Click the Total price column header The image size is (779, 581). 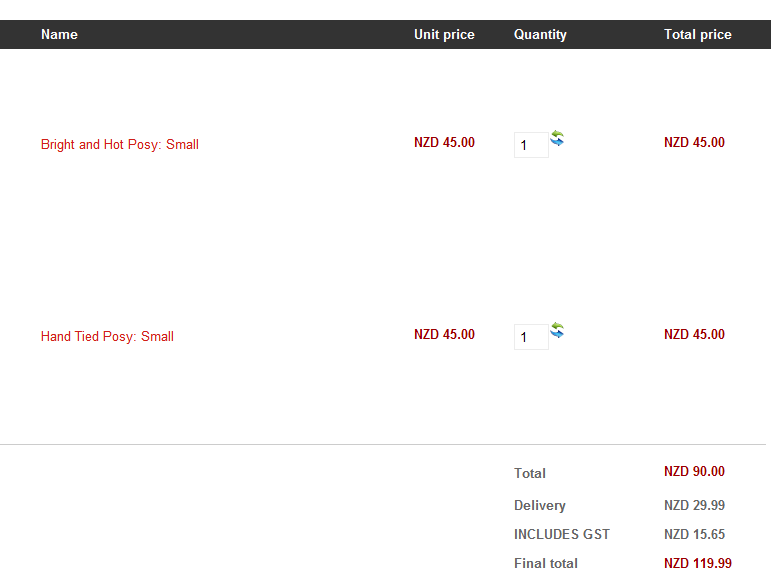(x=697, y=34)
